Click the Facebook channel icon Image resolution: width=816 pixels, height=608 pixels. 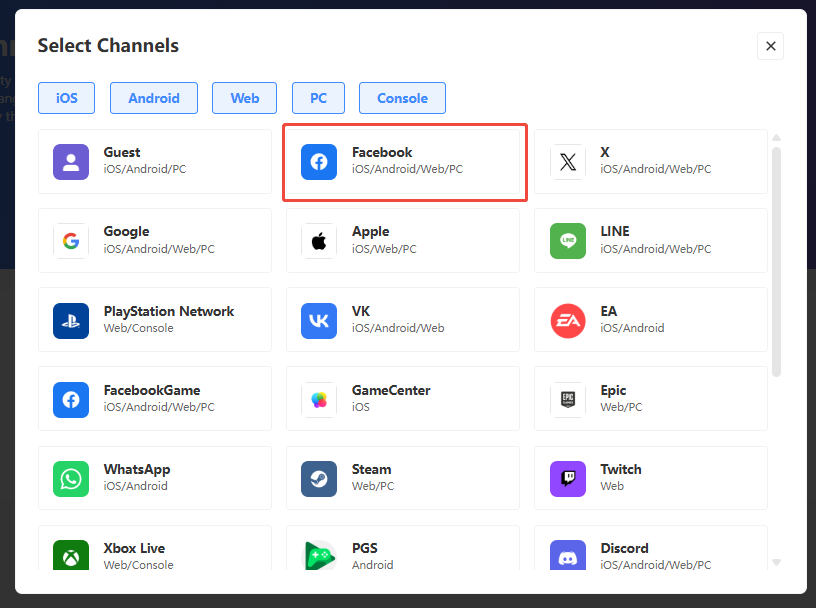point(319,162)
